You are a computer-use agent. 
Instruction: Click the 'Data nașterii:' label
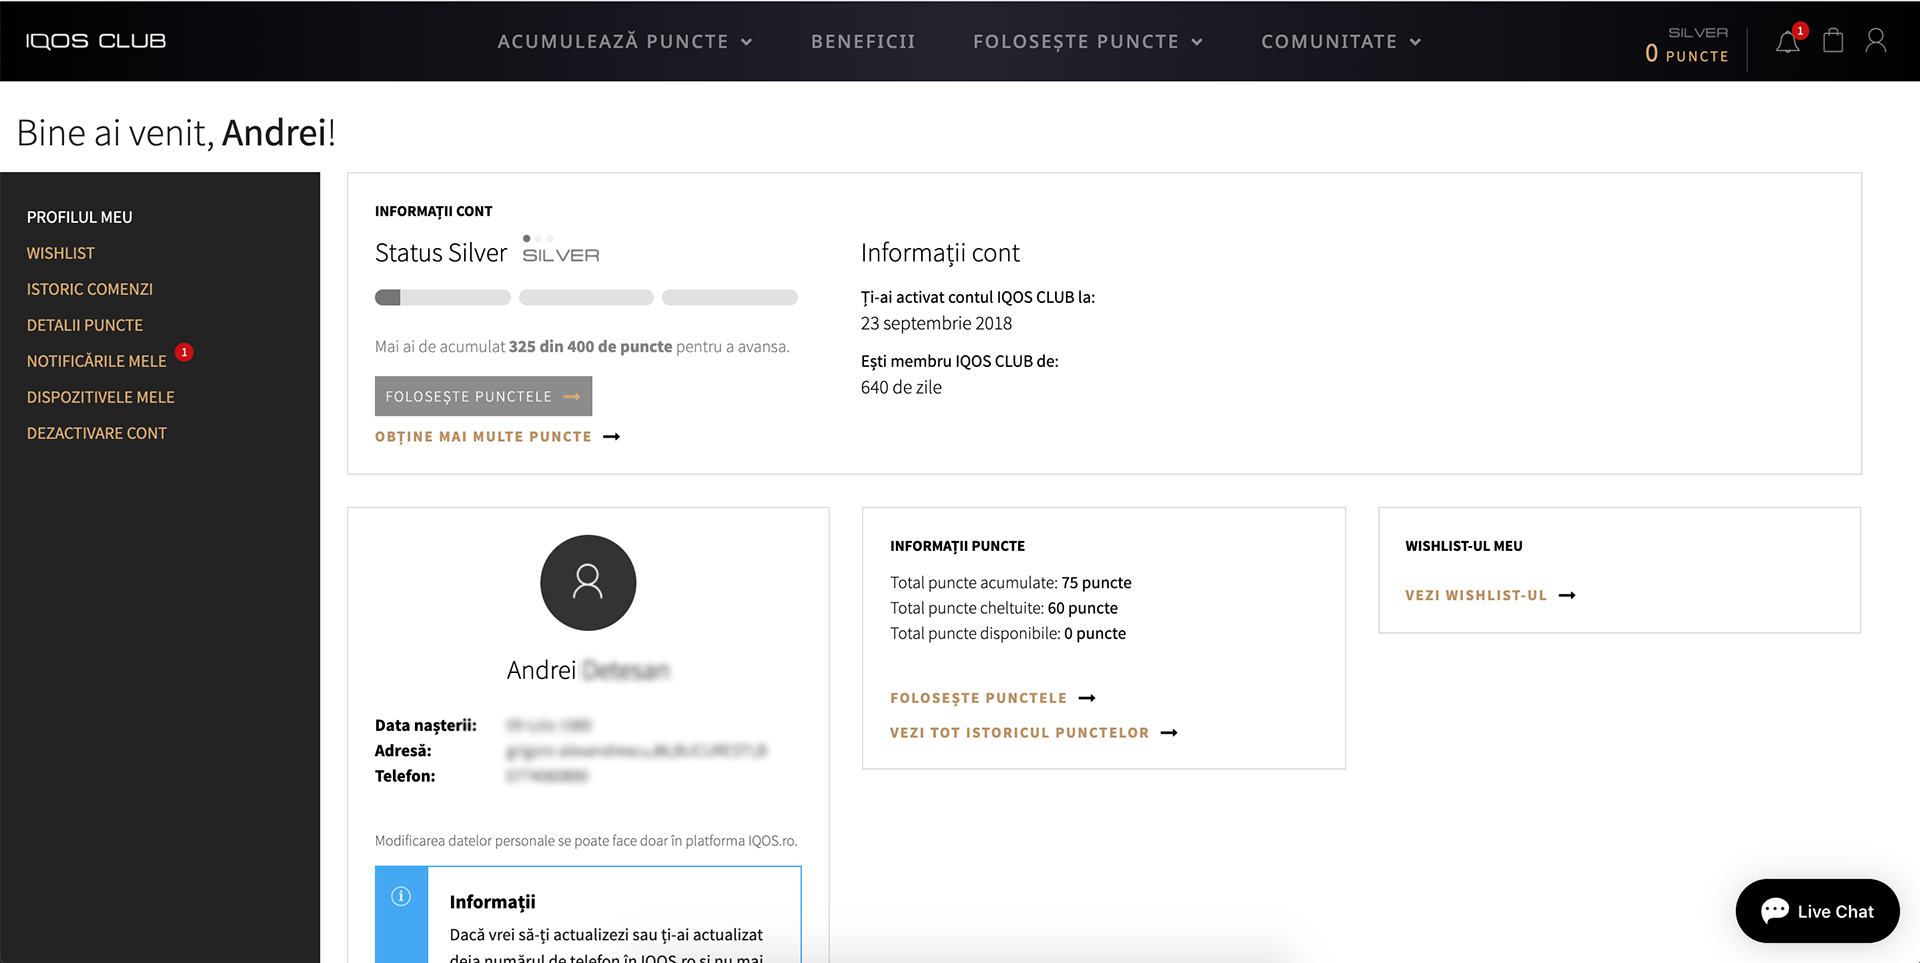426,725
